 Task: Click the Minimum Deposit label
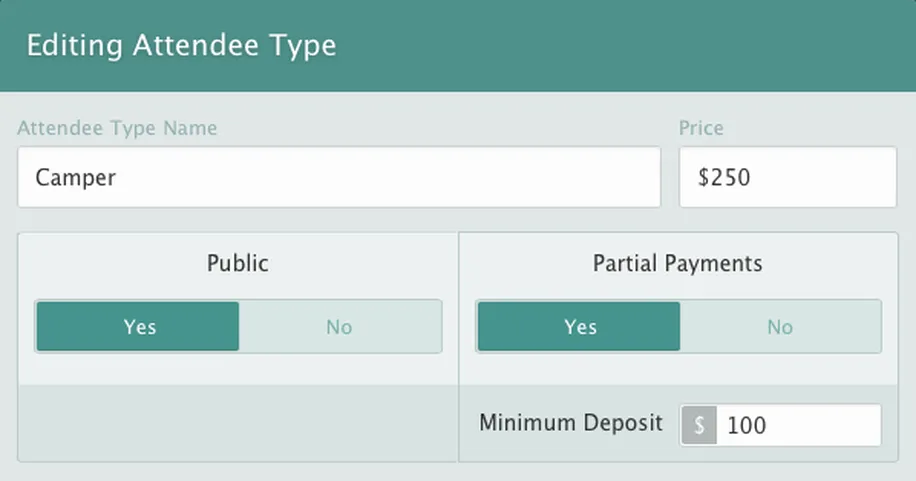(x=570, y=423)
